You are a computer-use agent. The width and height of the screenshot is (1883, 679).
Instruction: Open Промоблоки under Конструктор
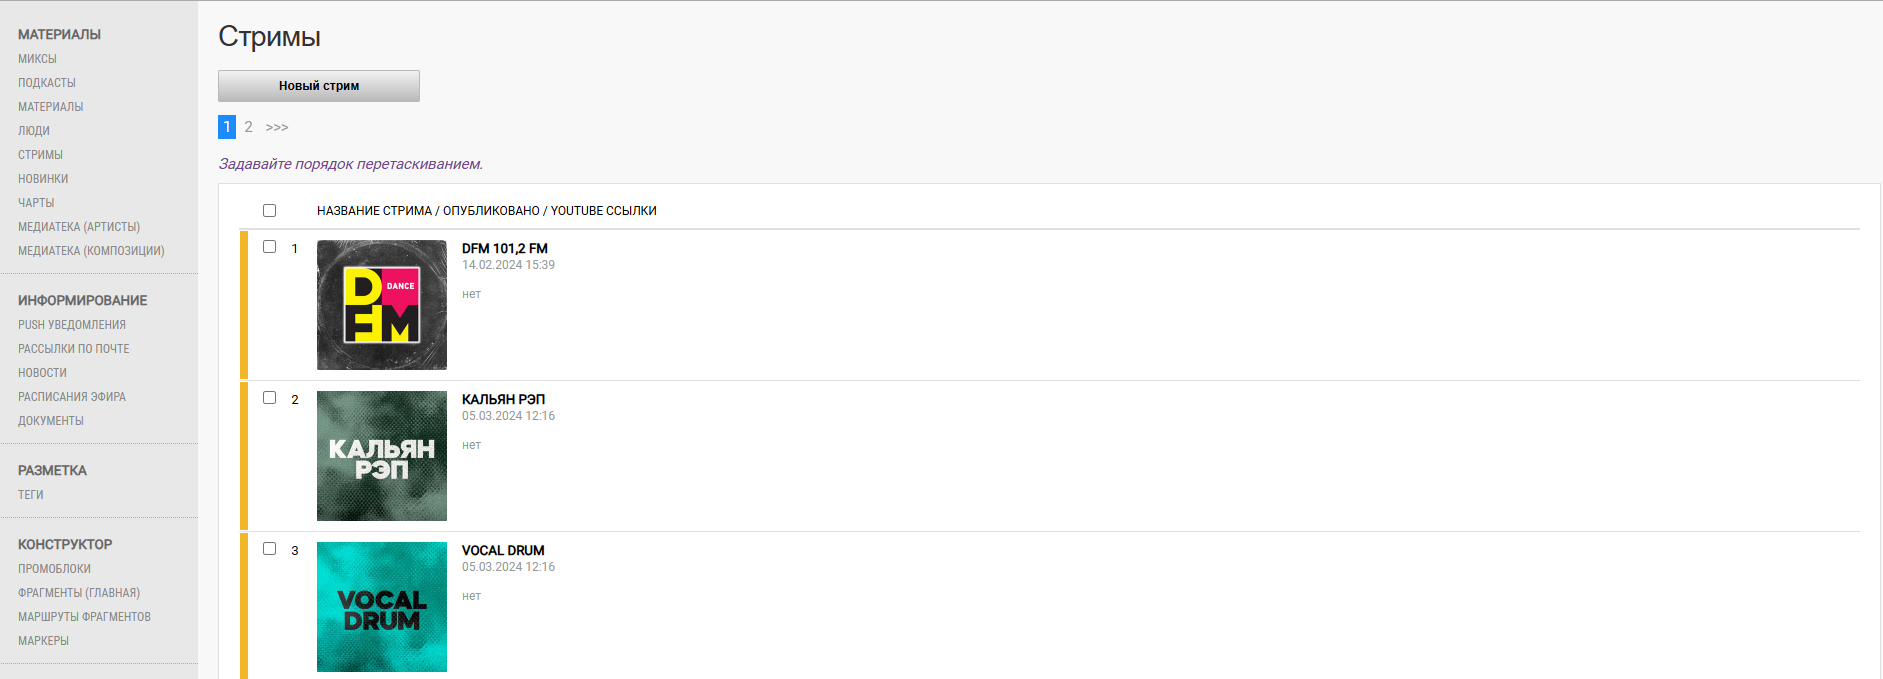pos(54,569)
